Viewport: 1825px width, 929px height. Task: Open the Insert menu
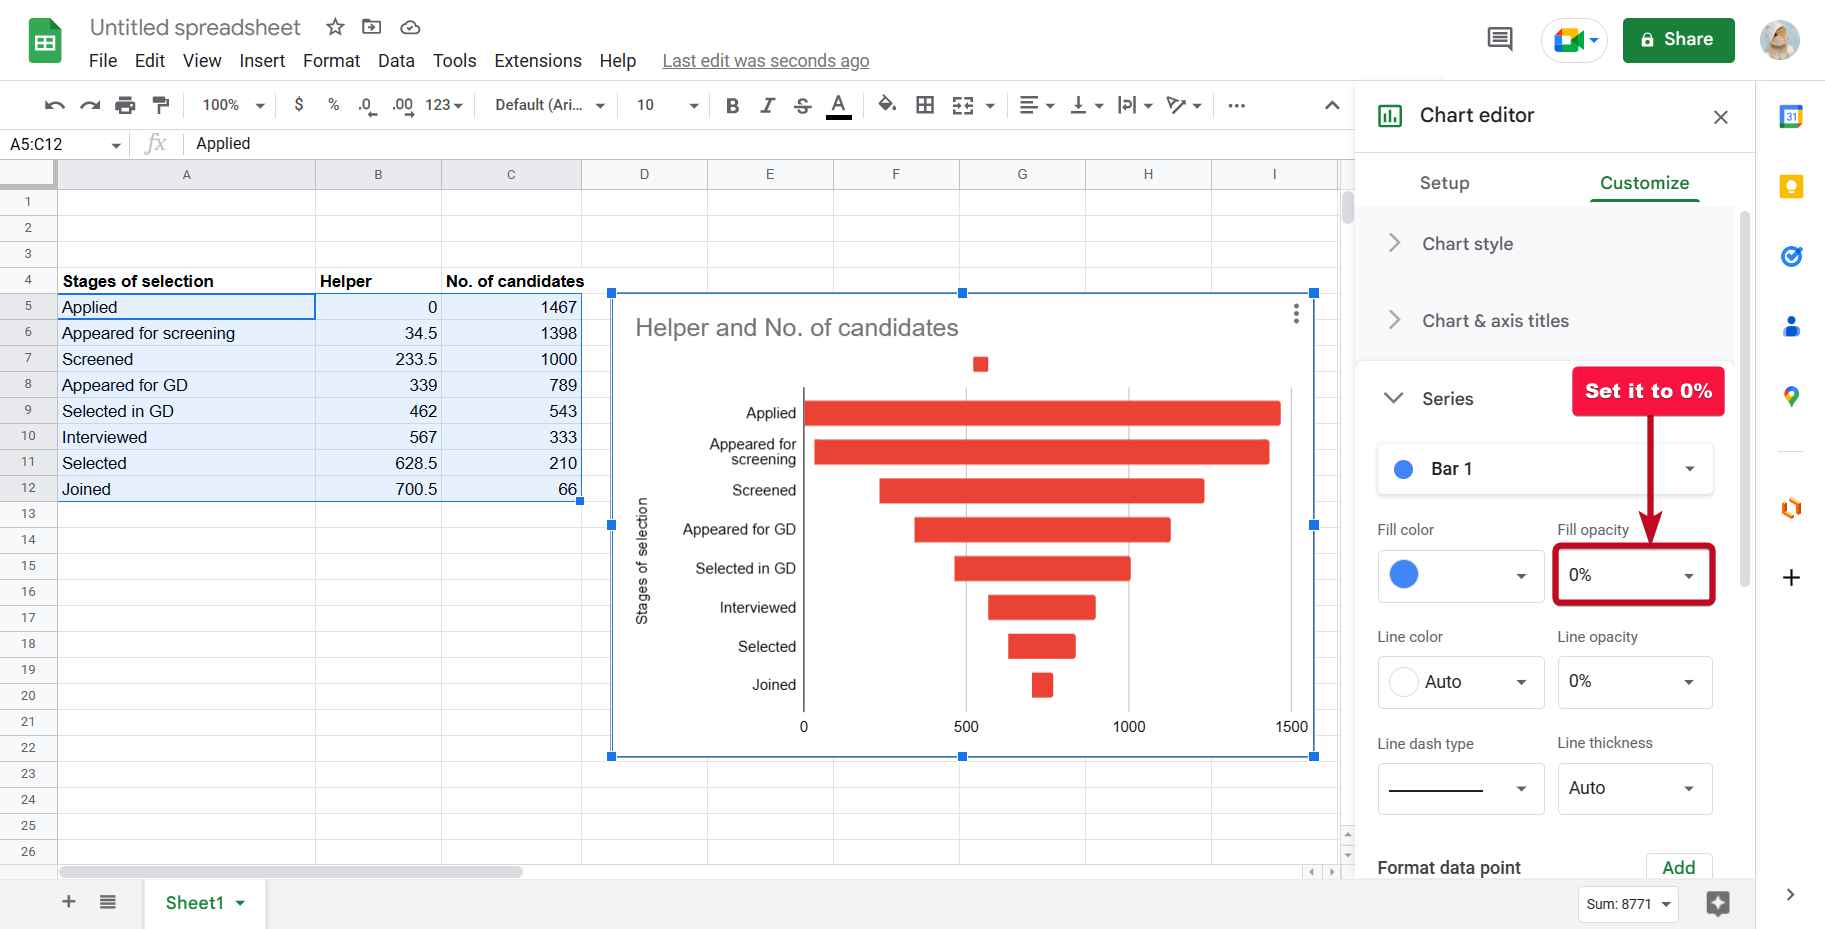pos(262,61)
